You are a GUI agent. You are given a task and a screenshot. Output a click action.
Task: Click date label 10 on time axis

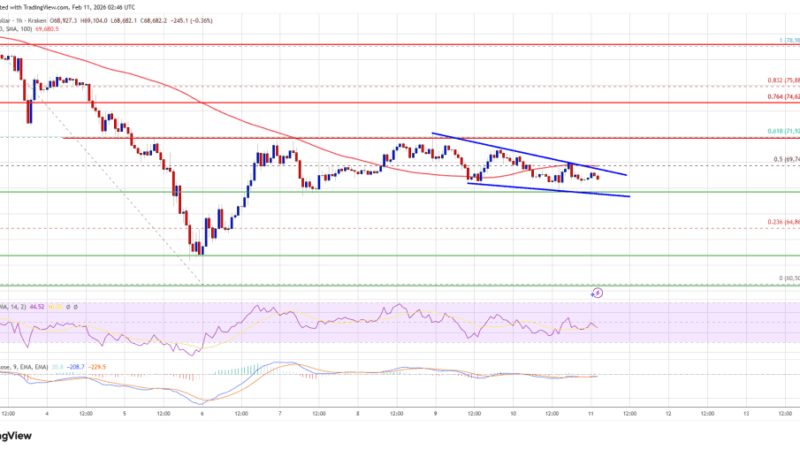pyautogui.click(x=513, y=414)
